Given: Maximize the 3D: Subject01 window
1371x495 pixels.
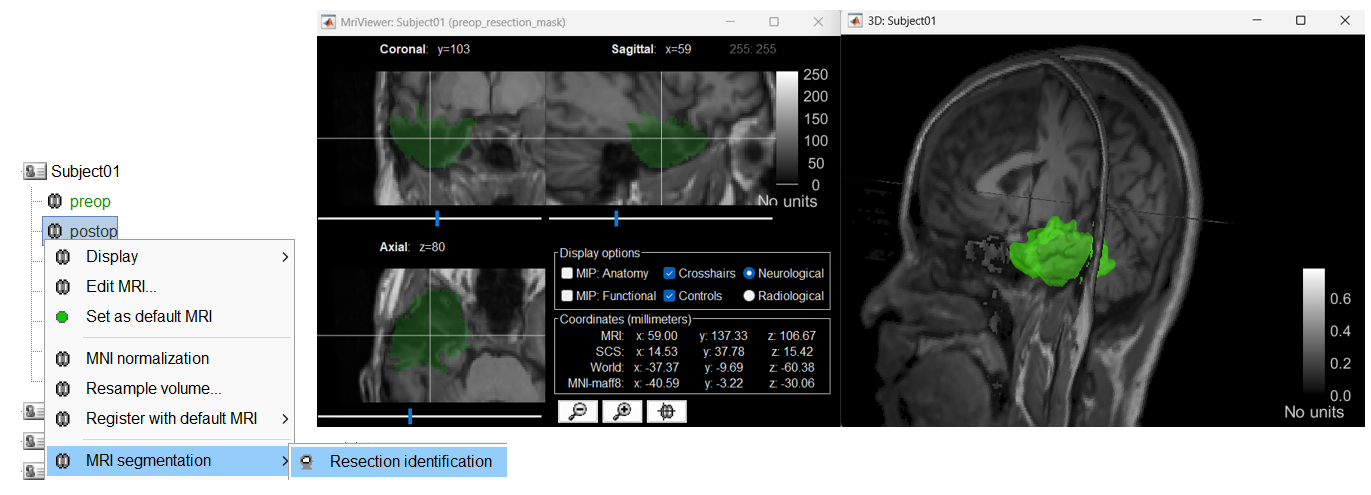Looking at the screenshot, I should tap(1300, 21).
